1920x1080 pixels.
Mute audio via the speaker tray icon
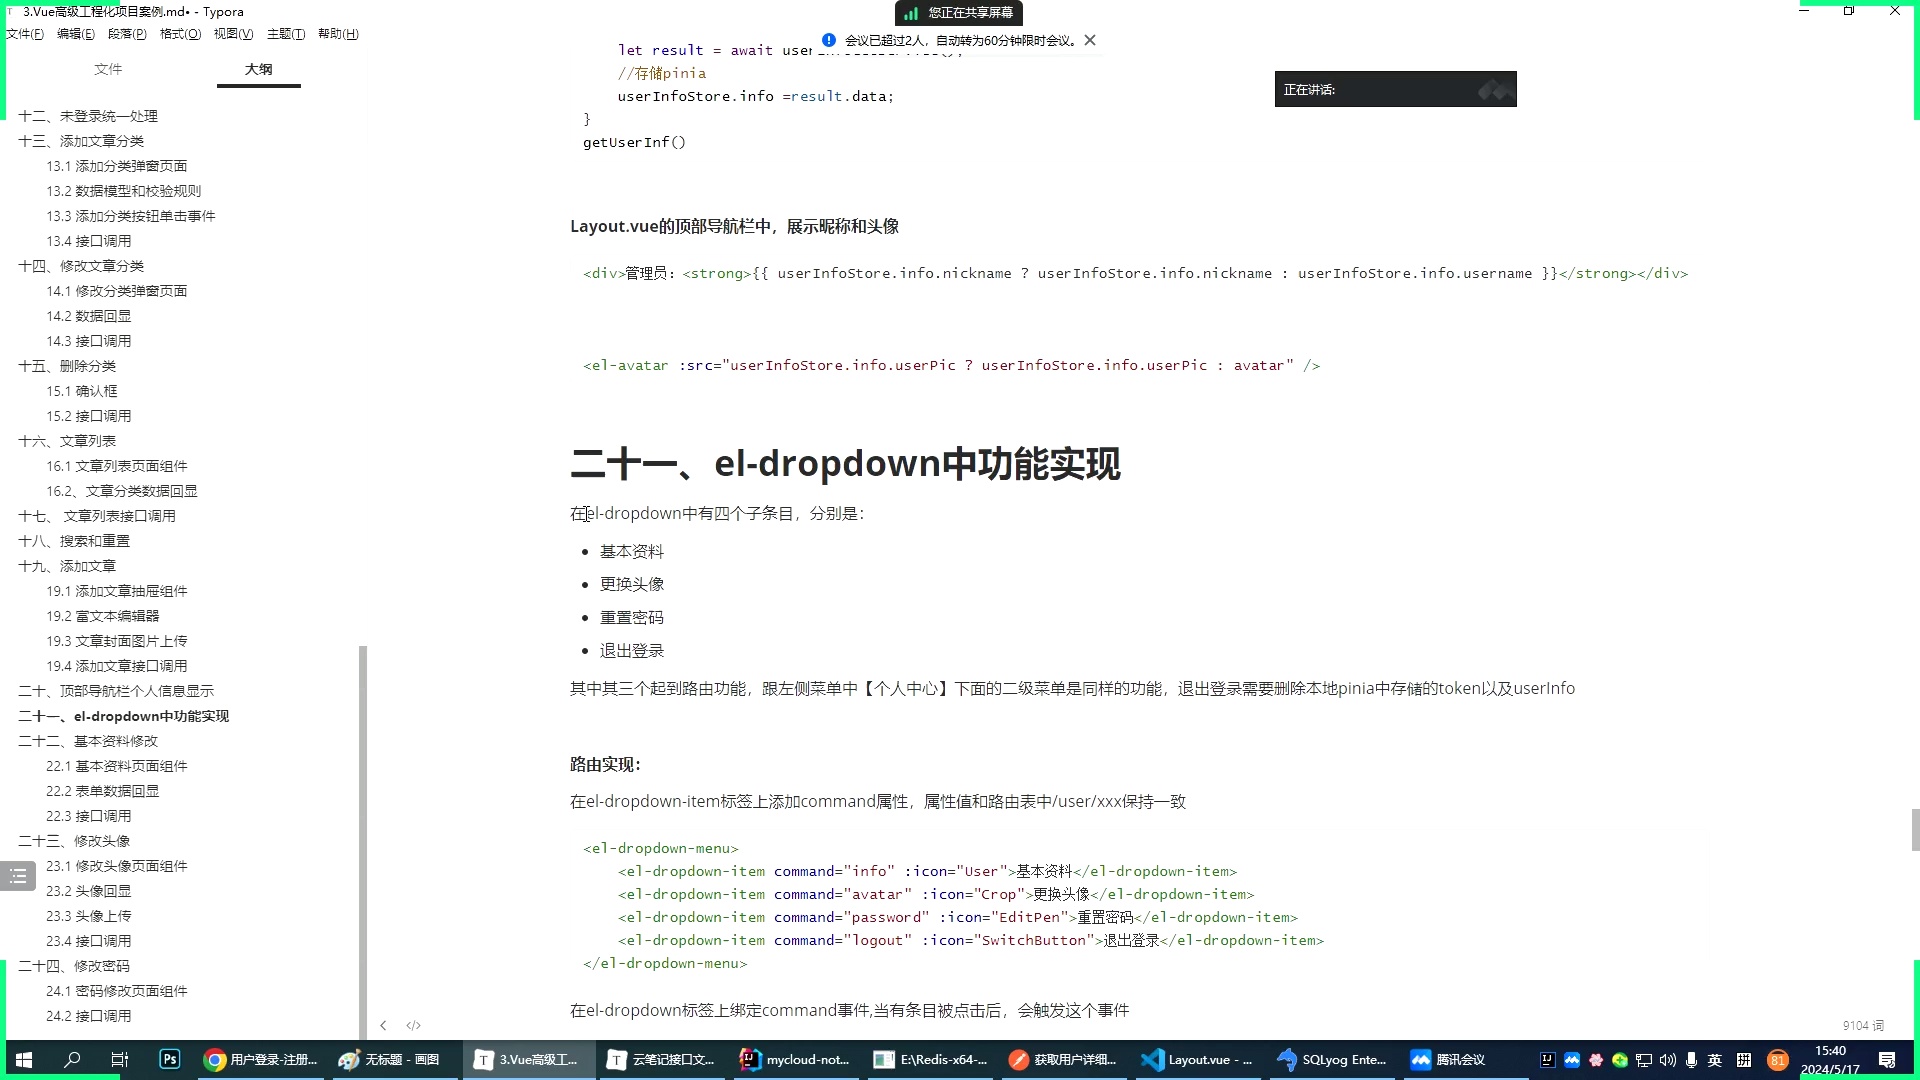click(1666, 1059)
